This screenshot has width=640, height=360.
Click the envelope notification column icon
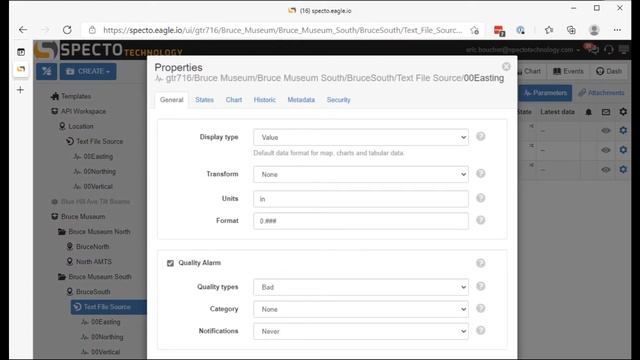coord(606,112)
